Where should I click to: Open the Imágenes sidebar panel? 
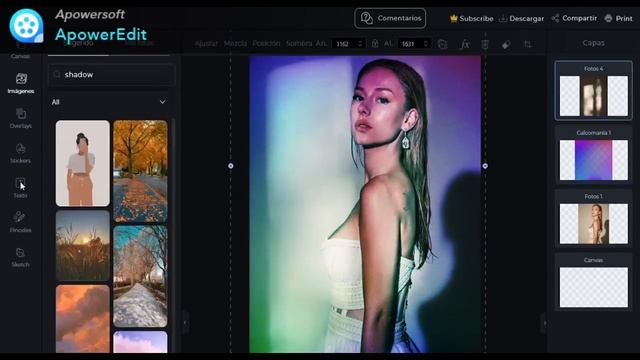(20, 83)
